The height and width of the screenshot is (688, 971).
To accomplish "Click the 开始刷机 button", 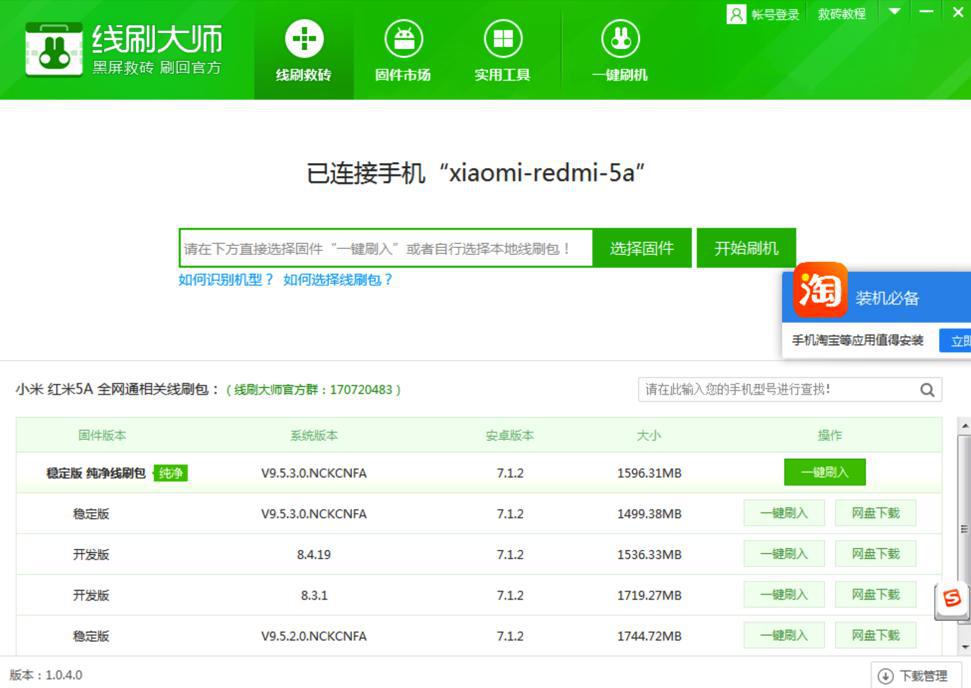I will click(746, 248).
